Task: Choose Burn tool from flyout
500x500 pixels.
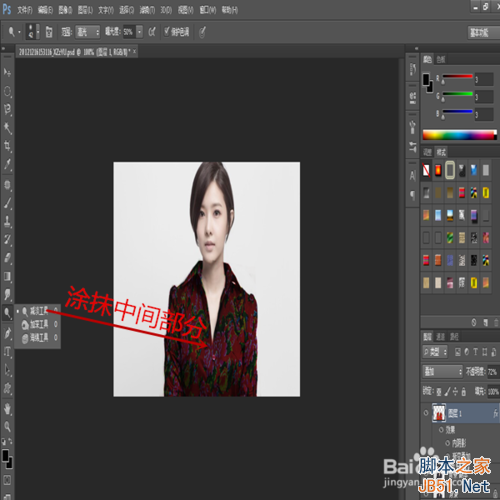Action: (x=39, y=324)
